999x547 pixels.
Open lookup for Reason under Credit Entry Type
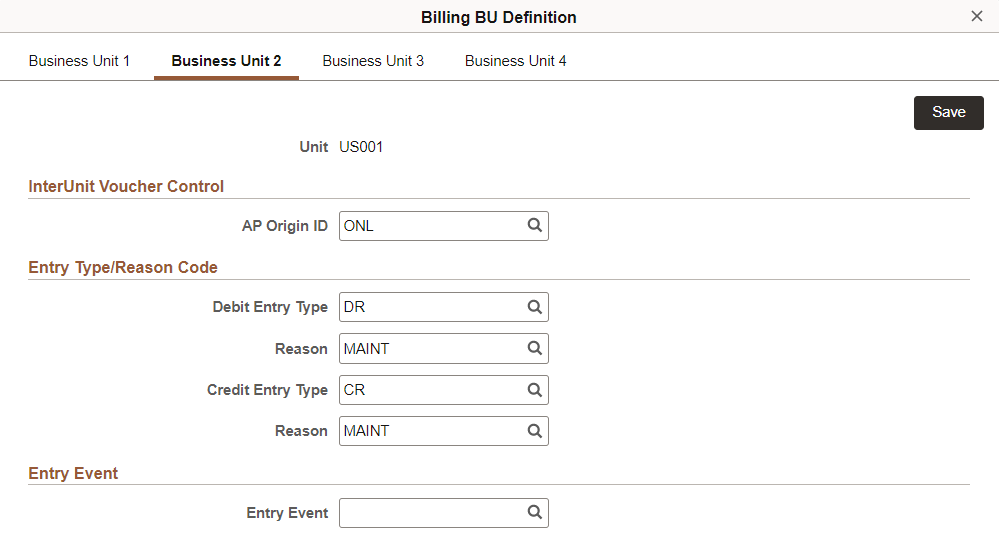tap(535, 431)
